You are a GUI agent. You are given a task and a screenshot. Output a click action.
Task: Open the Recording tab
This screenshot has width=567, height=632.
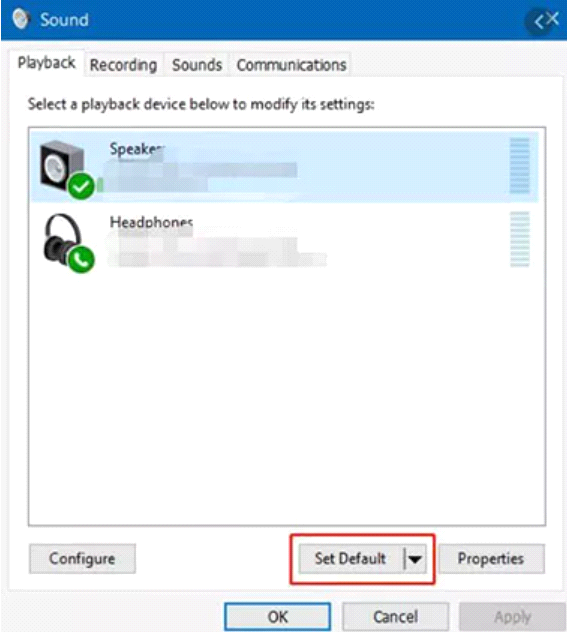(123, 64)
